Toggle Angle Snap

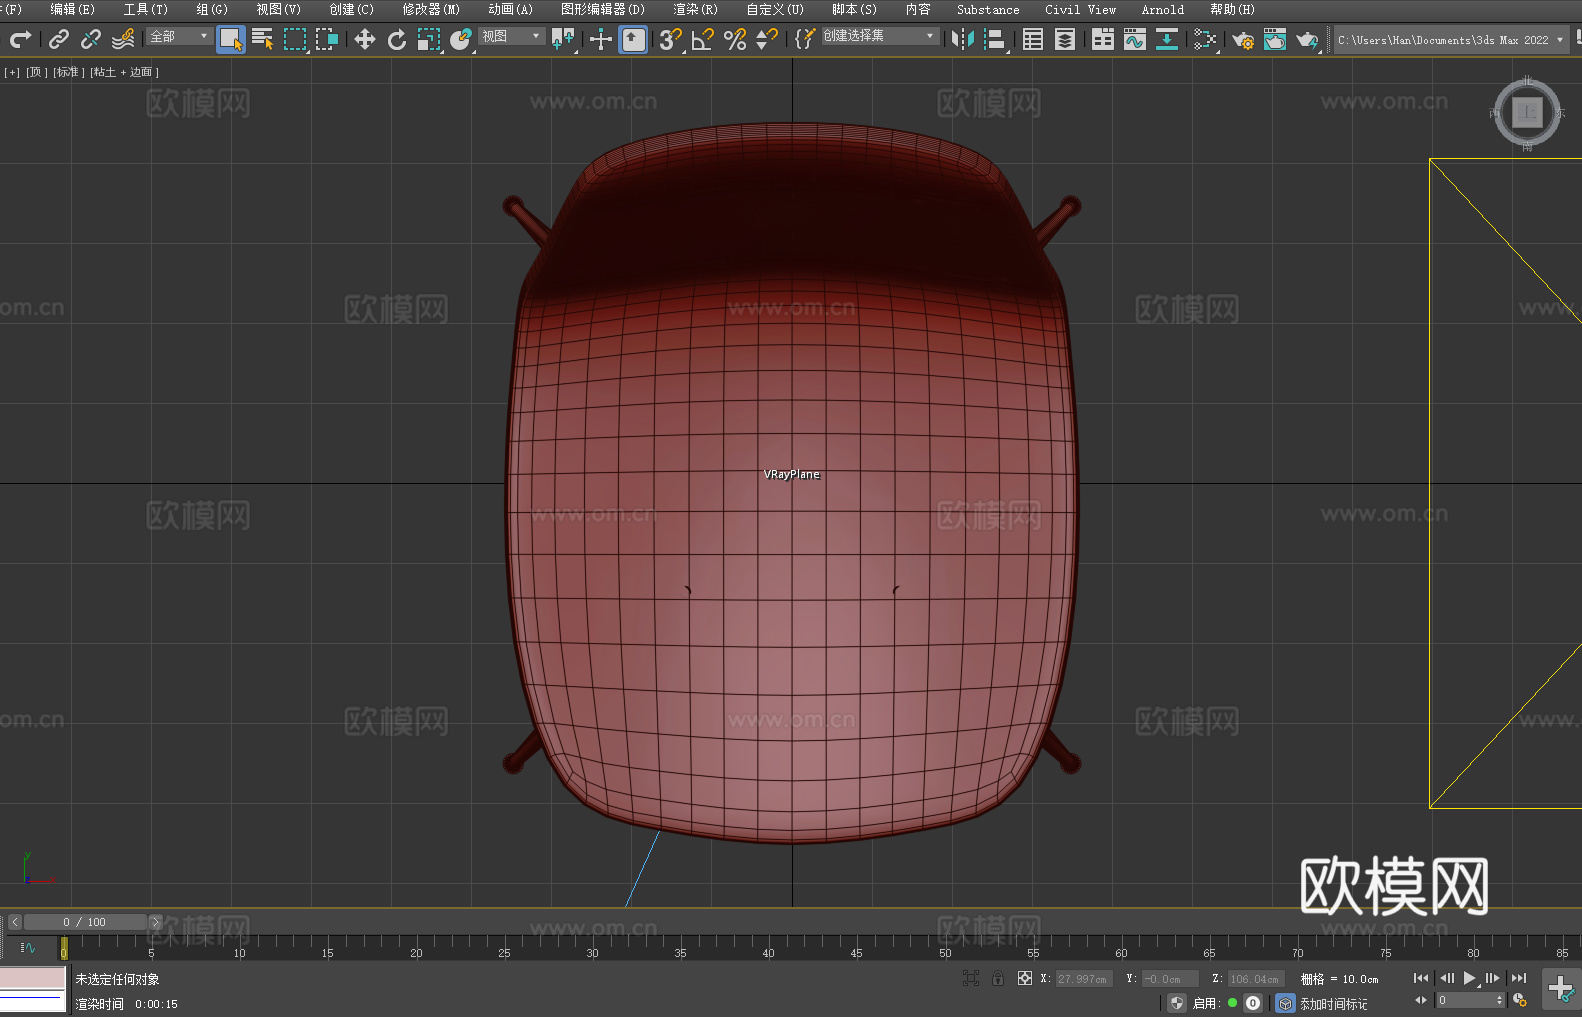tap(703, 39)
